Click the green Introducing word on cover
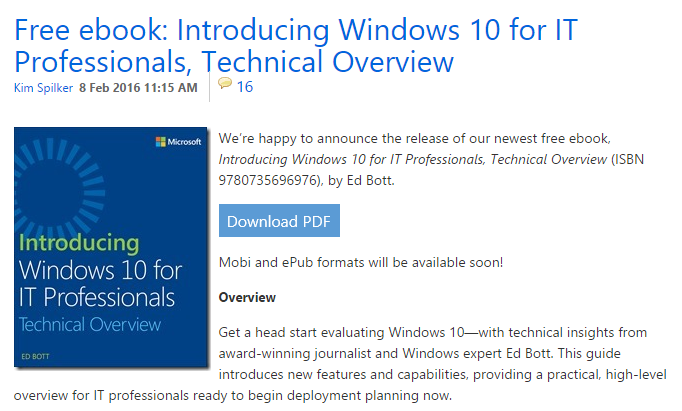This screenshot has height=411, width=682. coord(80,243)
